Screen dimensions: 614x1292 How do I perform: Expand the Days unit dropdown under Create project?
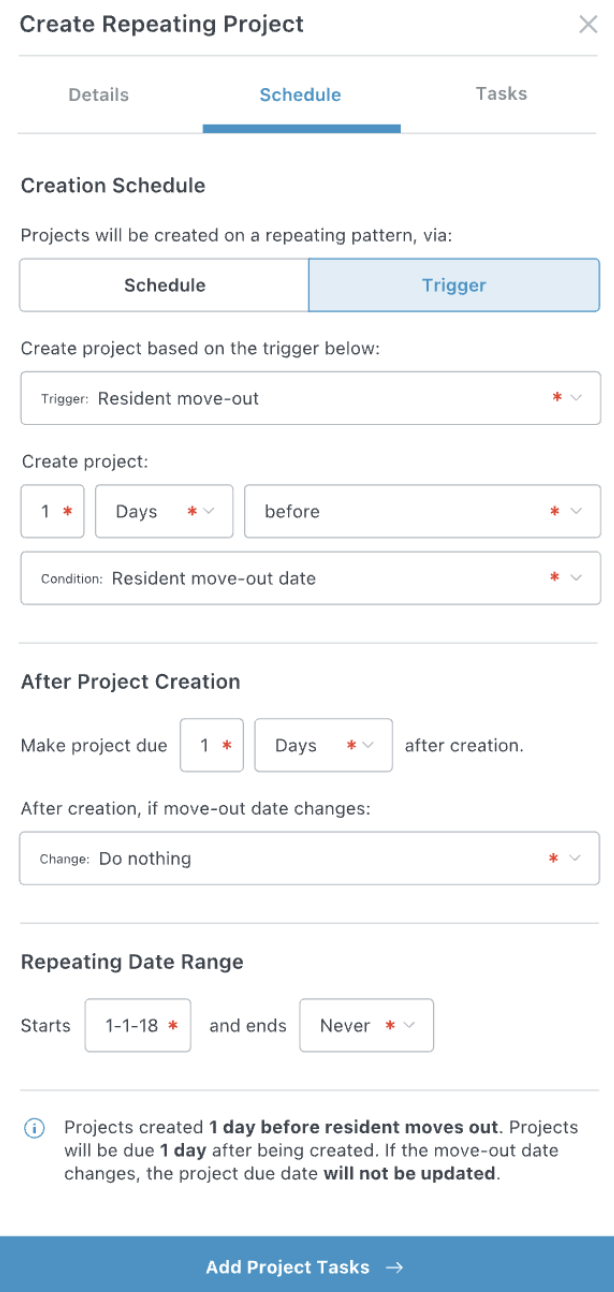[x=164, y=511]
